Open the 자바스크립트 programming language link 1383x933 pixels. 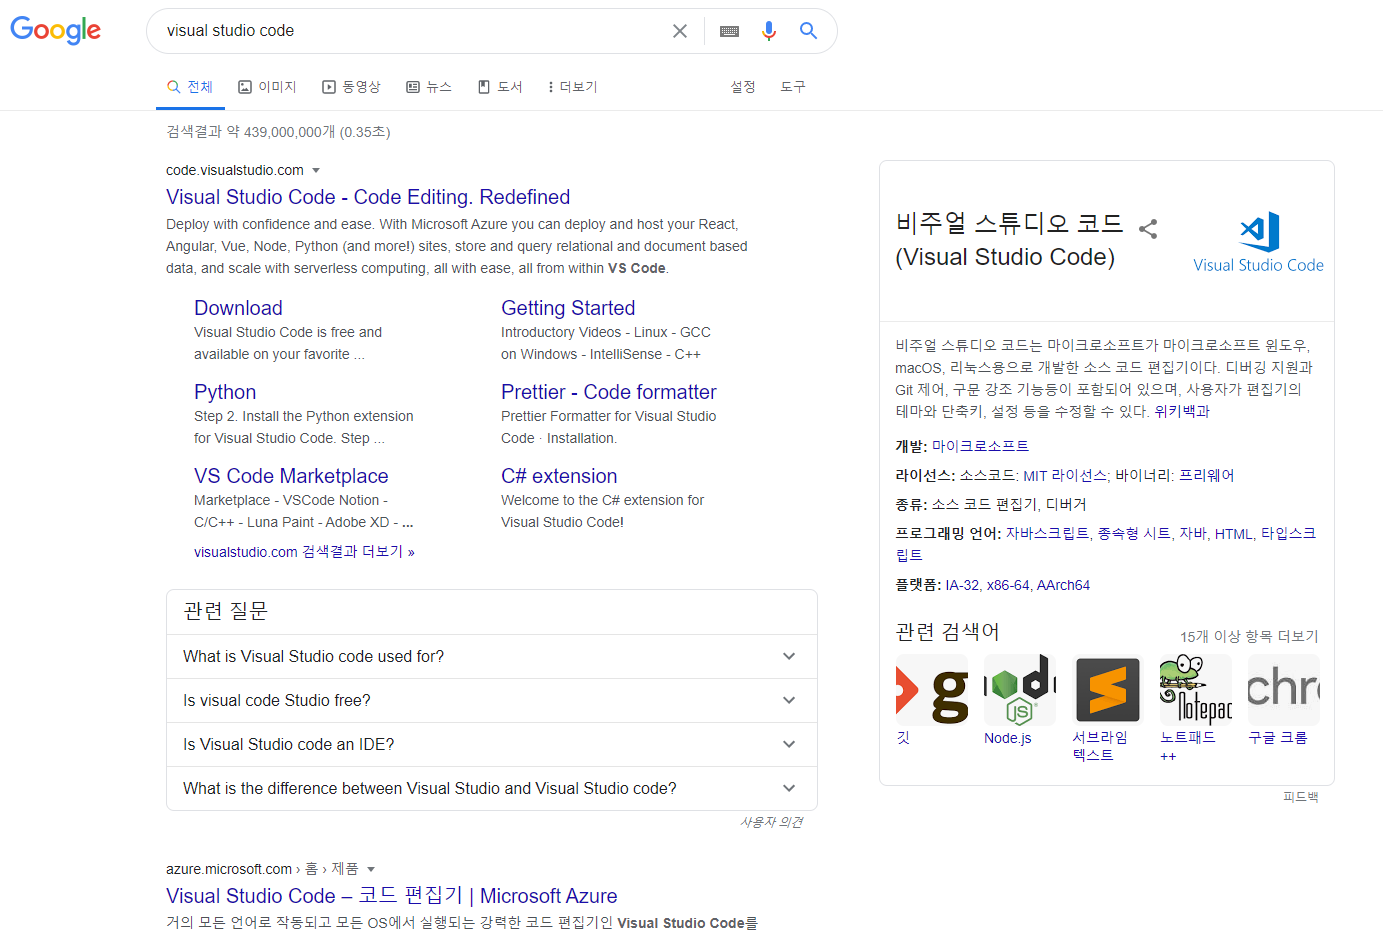coord(1047,534)
